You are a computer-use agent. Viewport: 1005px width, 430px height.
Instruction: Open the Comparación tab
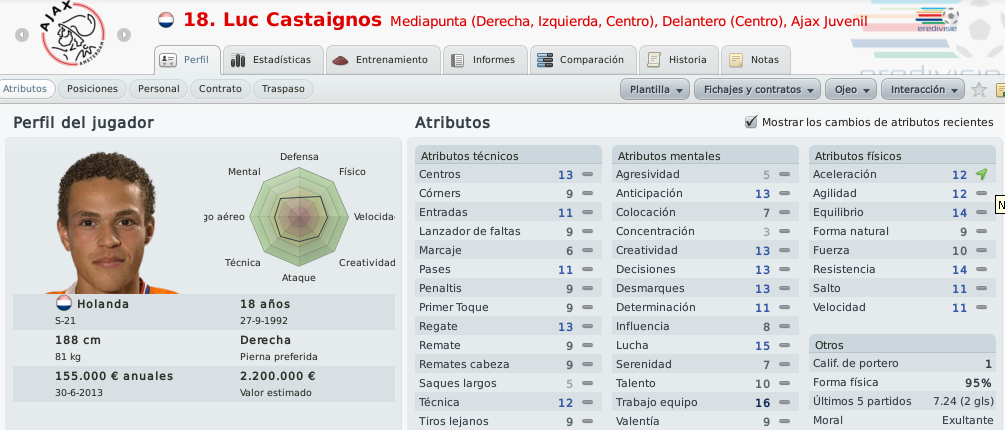583,60
